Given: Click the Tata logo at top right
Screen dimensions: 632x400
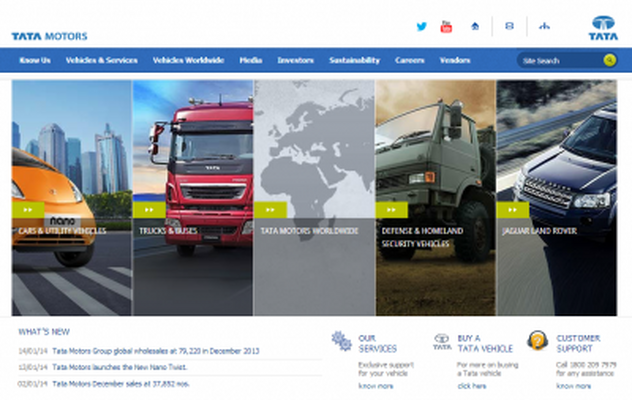Looking at the screenshot, I should click(603, 28).
